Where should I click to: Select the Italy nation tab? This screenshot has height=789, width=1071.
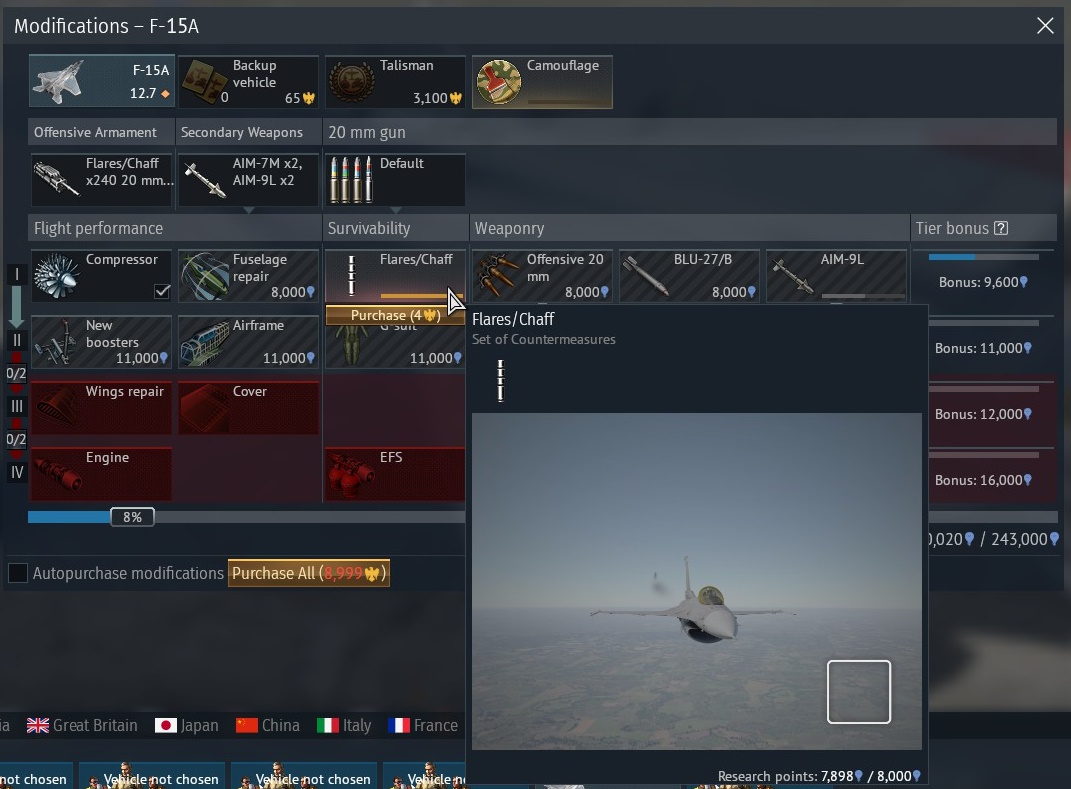coord(344,725)
